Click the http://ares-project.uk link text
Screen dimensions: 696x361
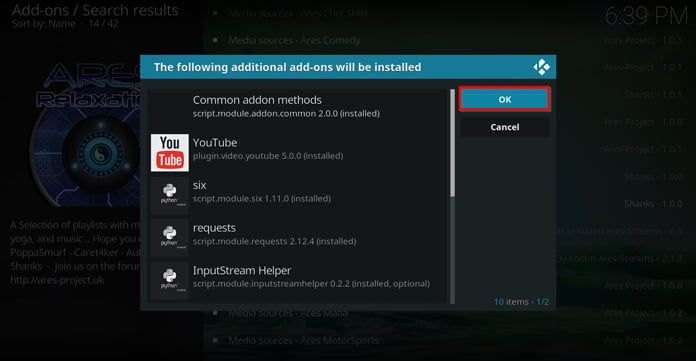coord(57,280)
